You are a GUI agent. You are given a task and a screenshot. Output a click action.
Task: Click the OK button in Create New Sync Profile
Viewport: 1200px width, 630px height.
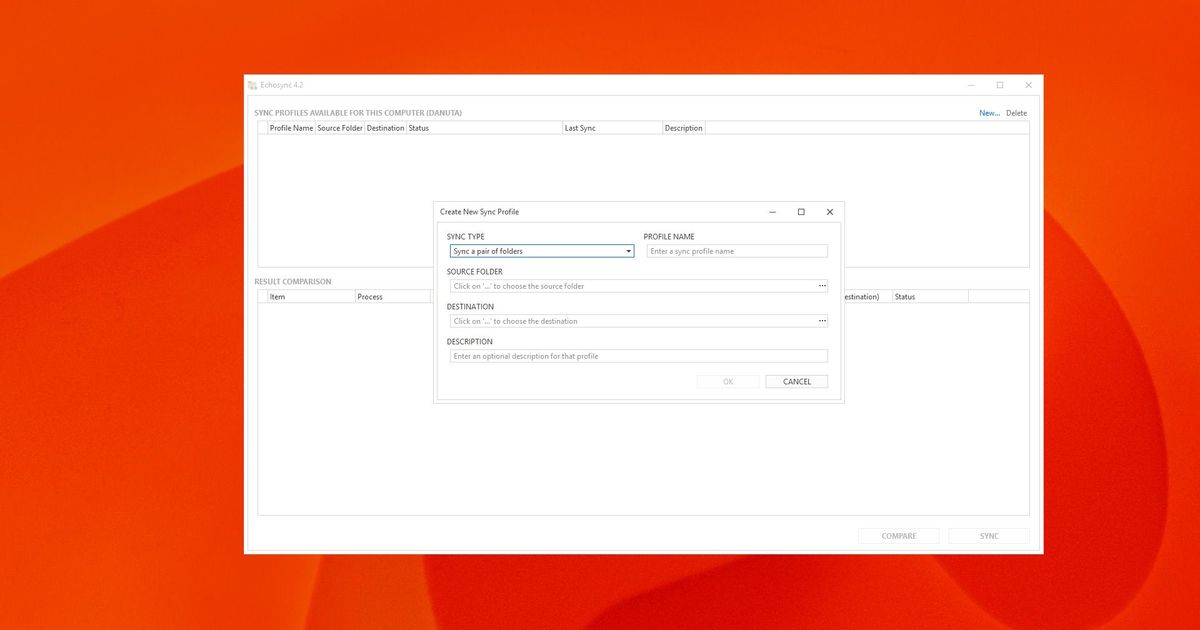[x=728, y=381]
